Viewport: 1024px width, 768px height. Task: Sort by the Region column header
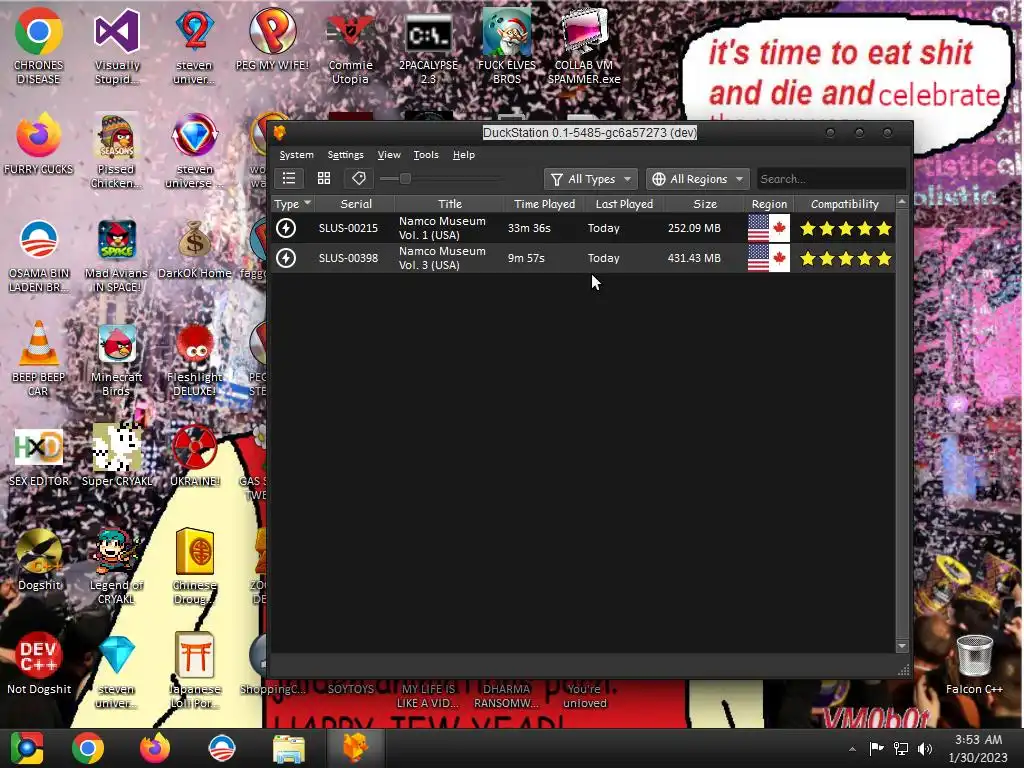pyautogui.click(x=769, y=204)
